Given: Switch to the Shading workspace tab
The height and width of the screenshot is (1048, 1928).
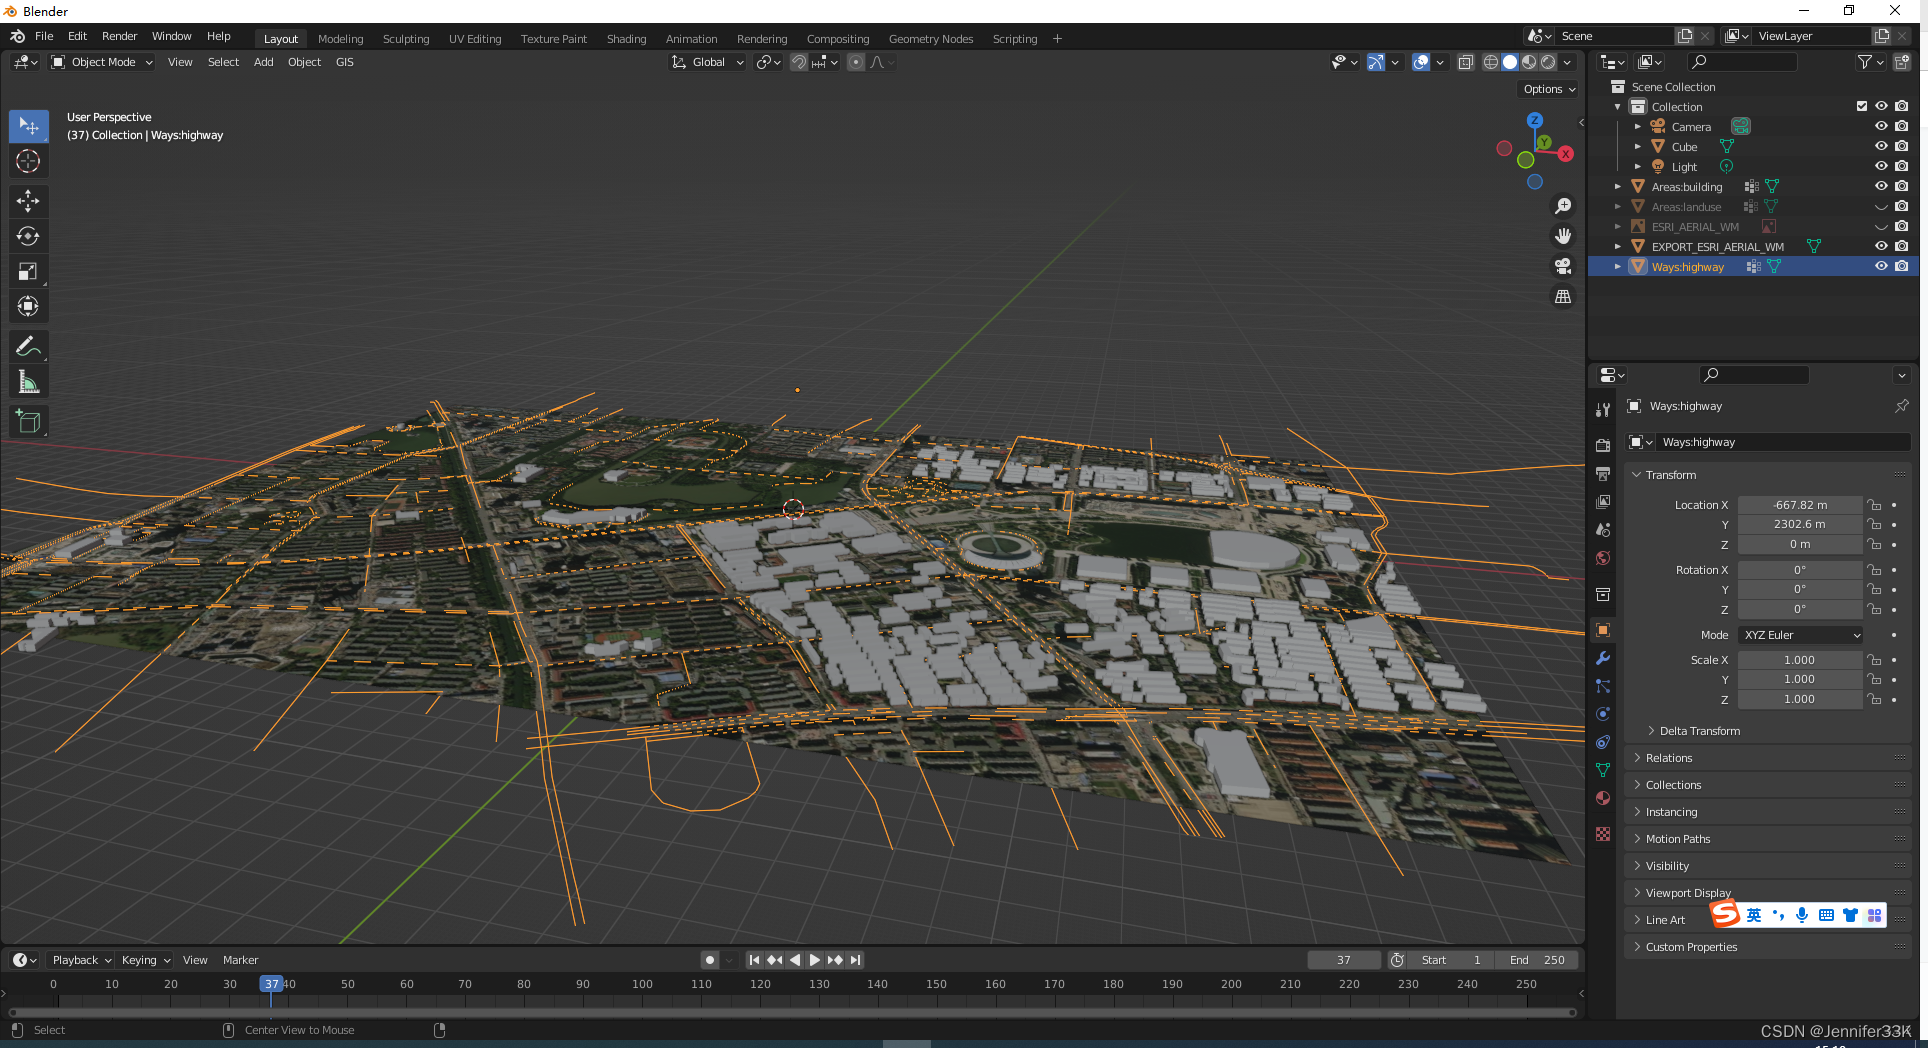Looking at the screenshot, I should tap(626, 39).
